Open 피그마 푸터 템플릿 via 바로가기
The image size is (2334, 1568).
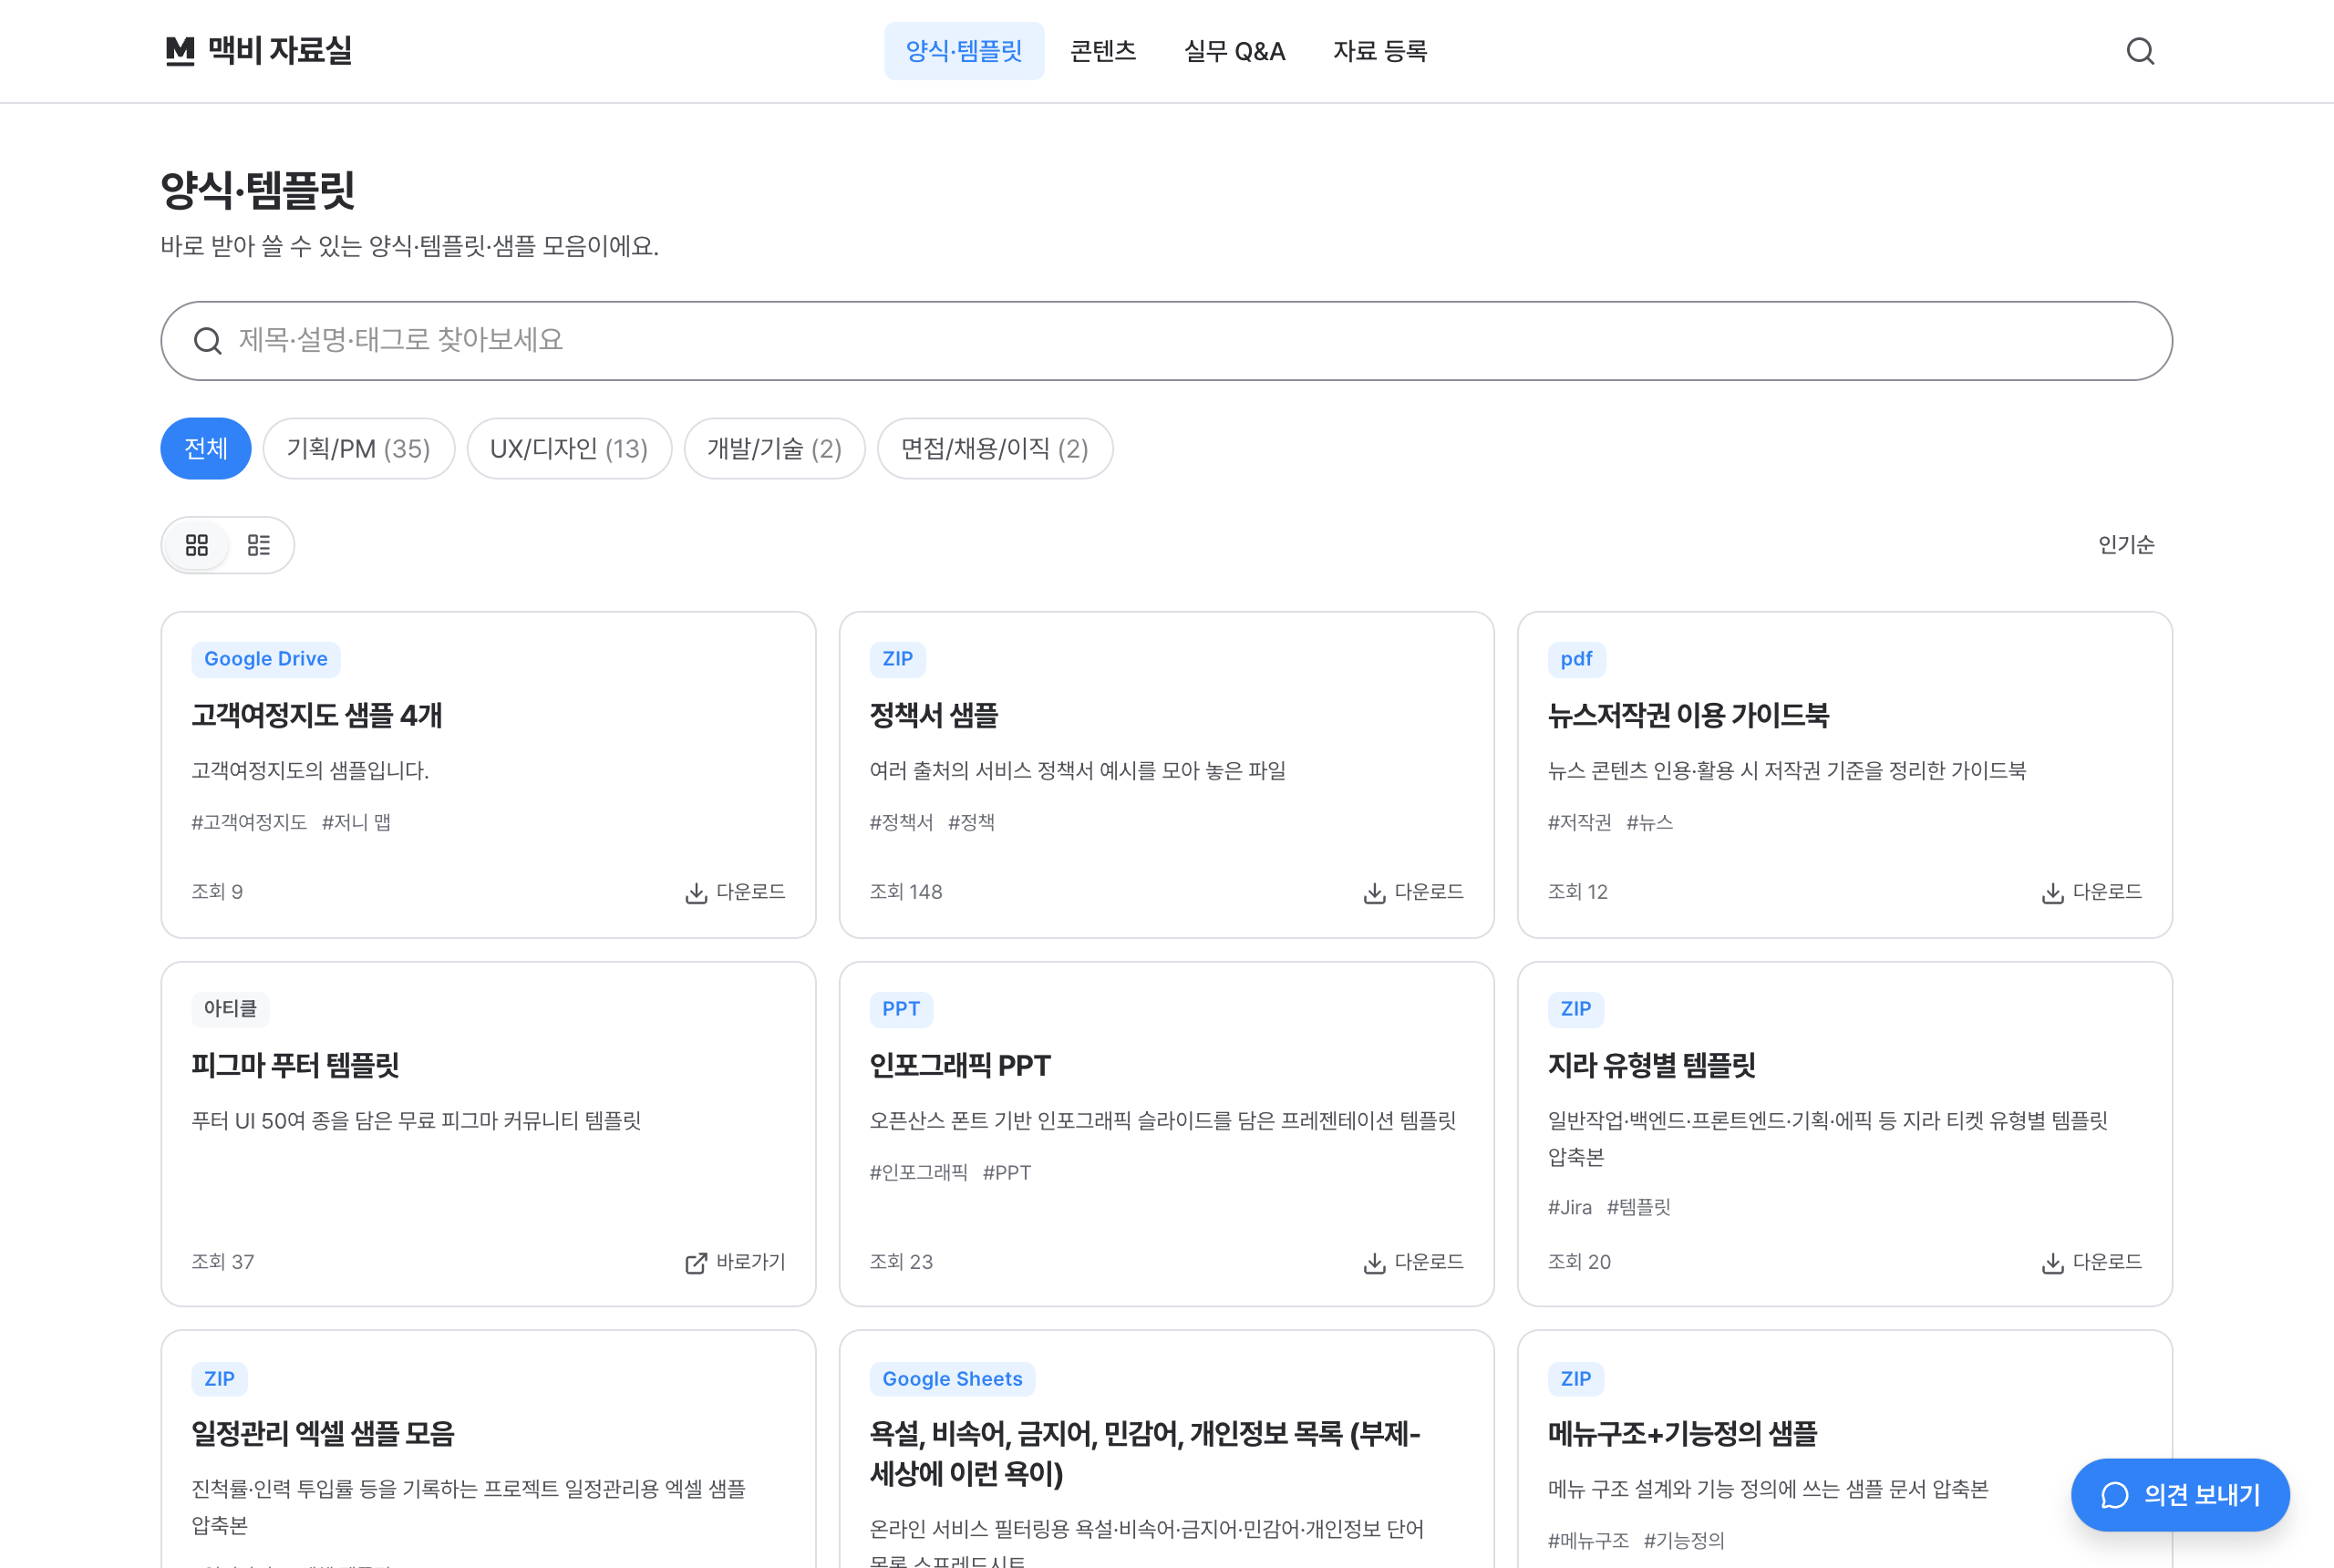[735, 1262]
